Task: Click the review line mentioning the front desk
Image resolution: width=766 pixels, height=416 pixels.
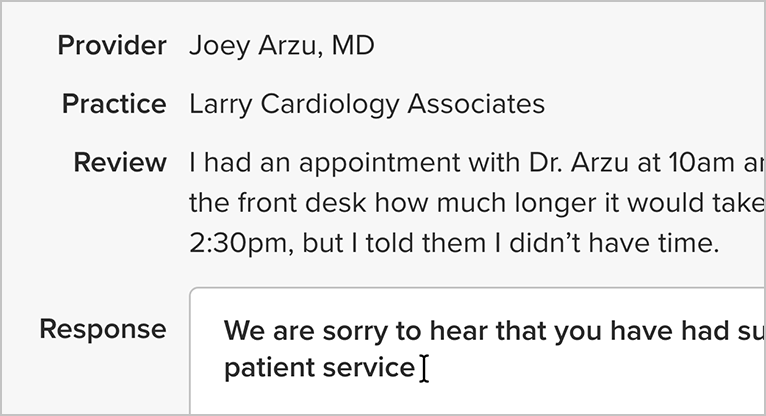Action: 477,203
